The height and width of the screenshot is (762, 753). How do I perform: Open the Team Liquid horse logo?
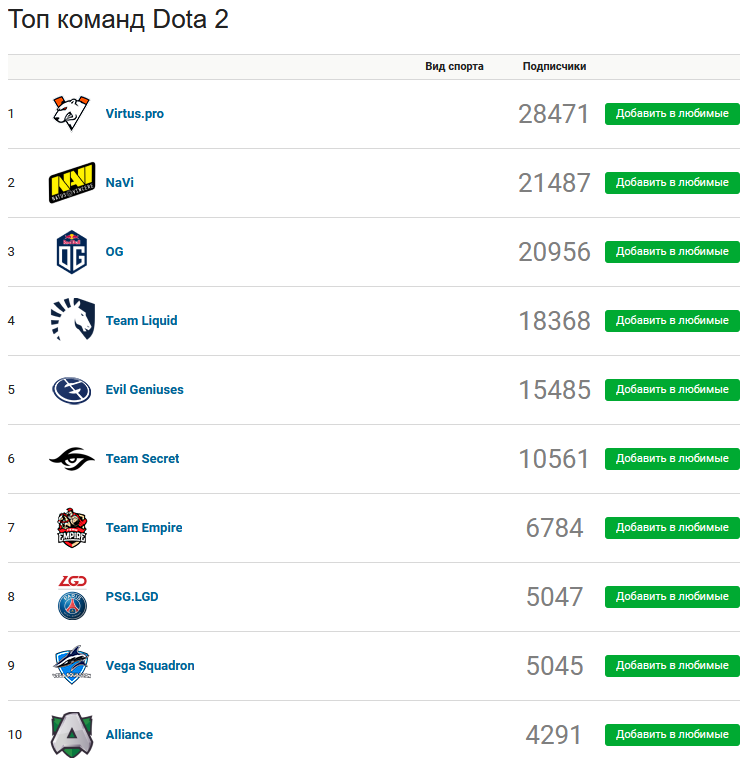(72, 319)
